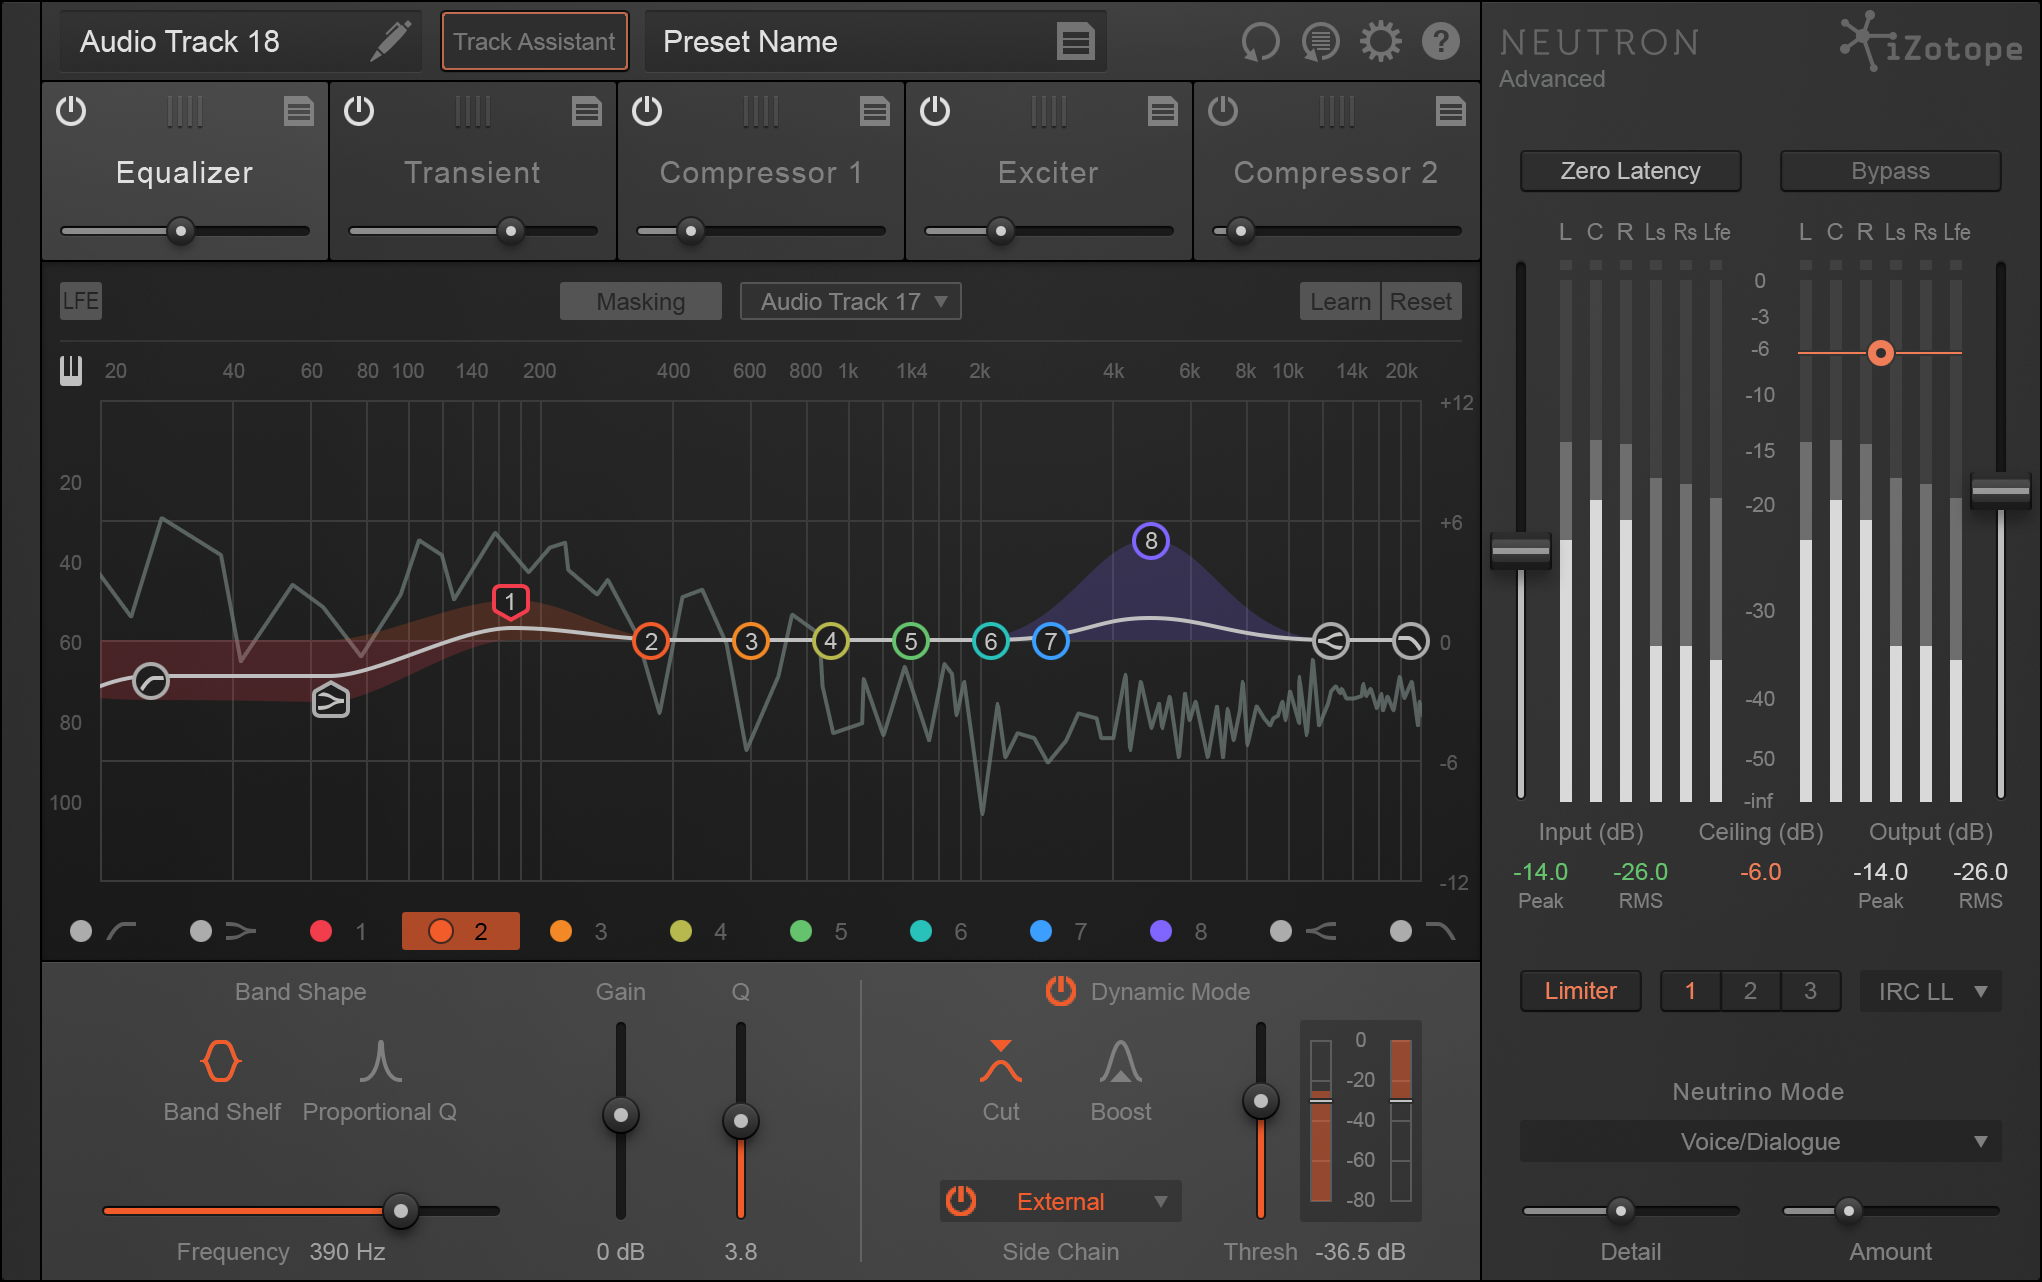
Task: Click the Track Assistant button
Action: click(x=535, y=42)
